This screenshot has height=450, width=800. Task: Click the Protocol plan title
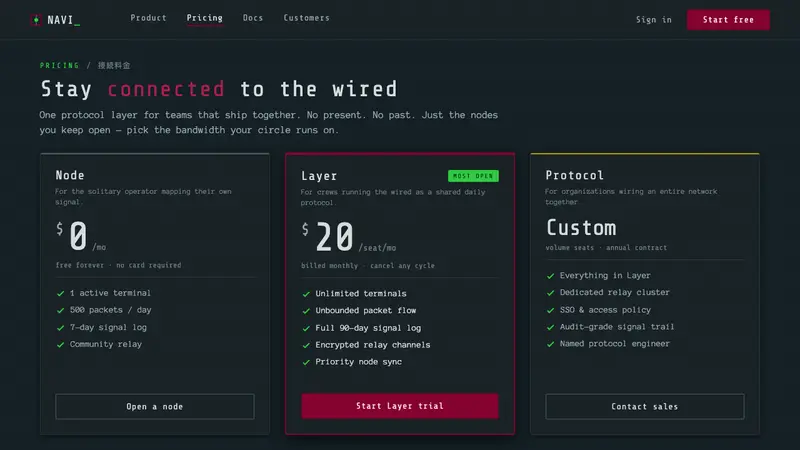[574, 176]
